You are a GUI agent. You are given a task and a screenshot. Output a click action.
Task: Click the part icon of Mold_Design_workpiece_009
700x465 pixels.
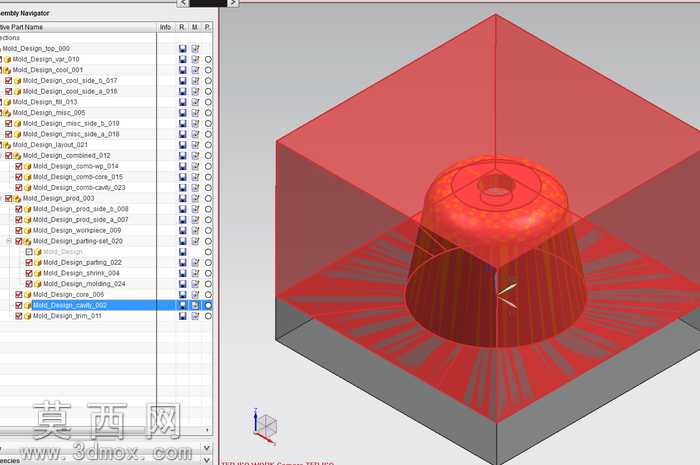28,231
